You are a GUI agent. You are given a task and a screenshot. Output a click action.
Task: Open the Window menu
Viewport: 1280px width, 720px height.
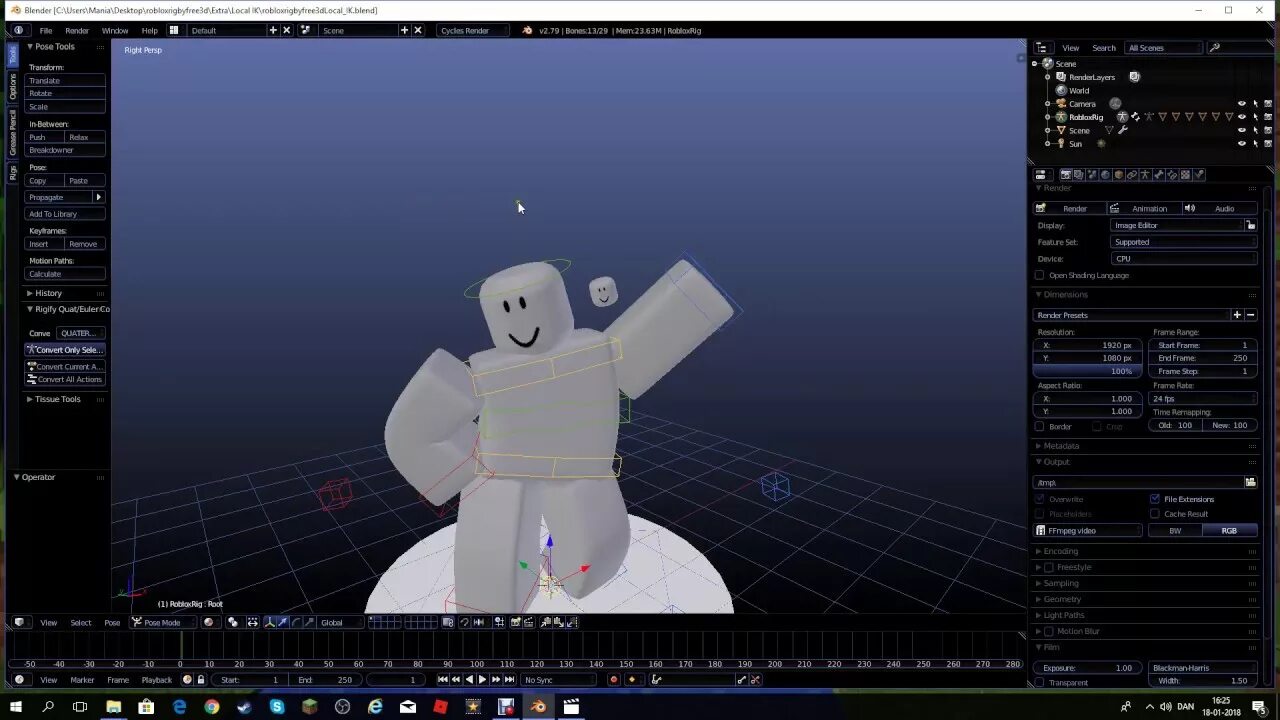(x=115, y=30)
